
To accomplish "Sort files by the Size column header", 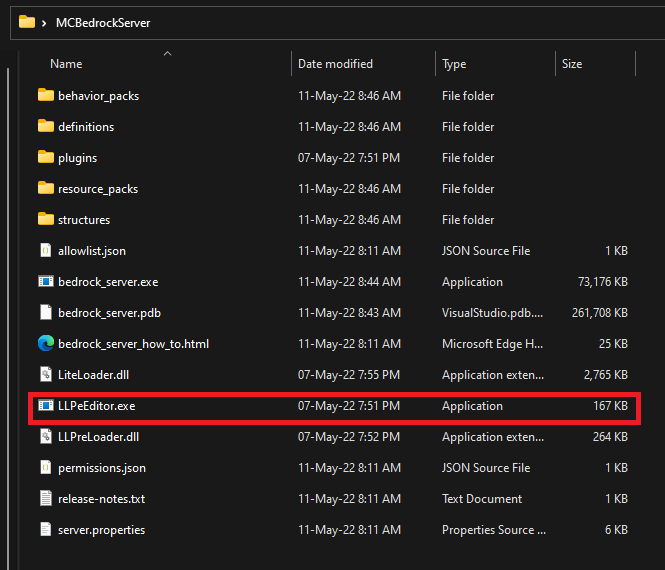I will point(572,64).
